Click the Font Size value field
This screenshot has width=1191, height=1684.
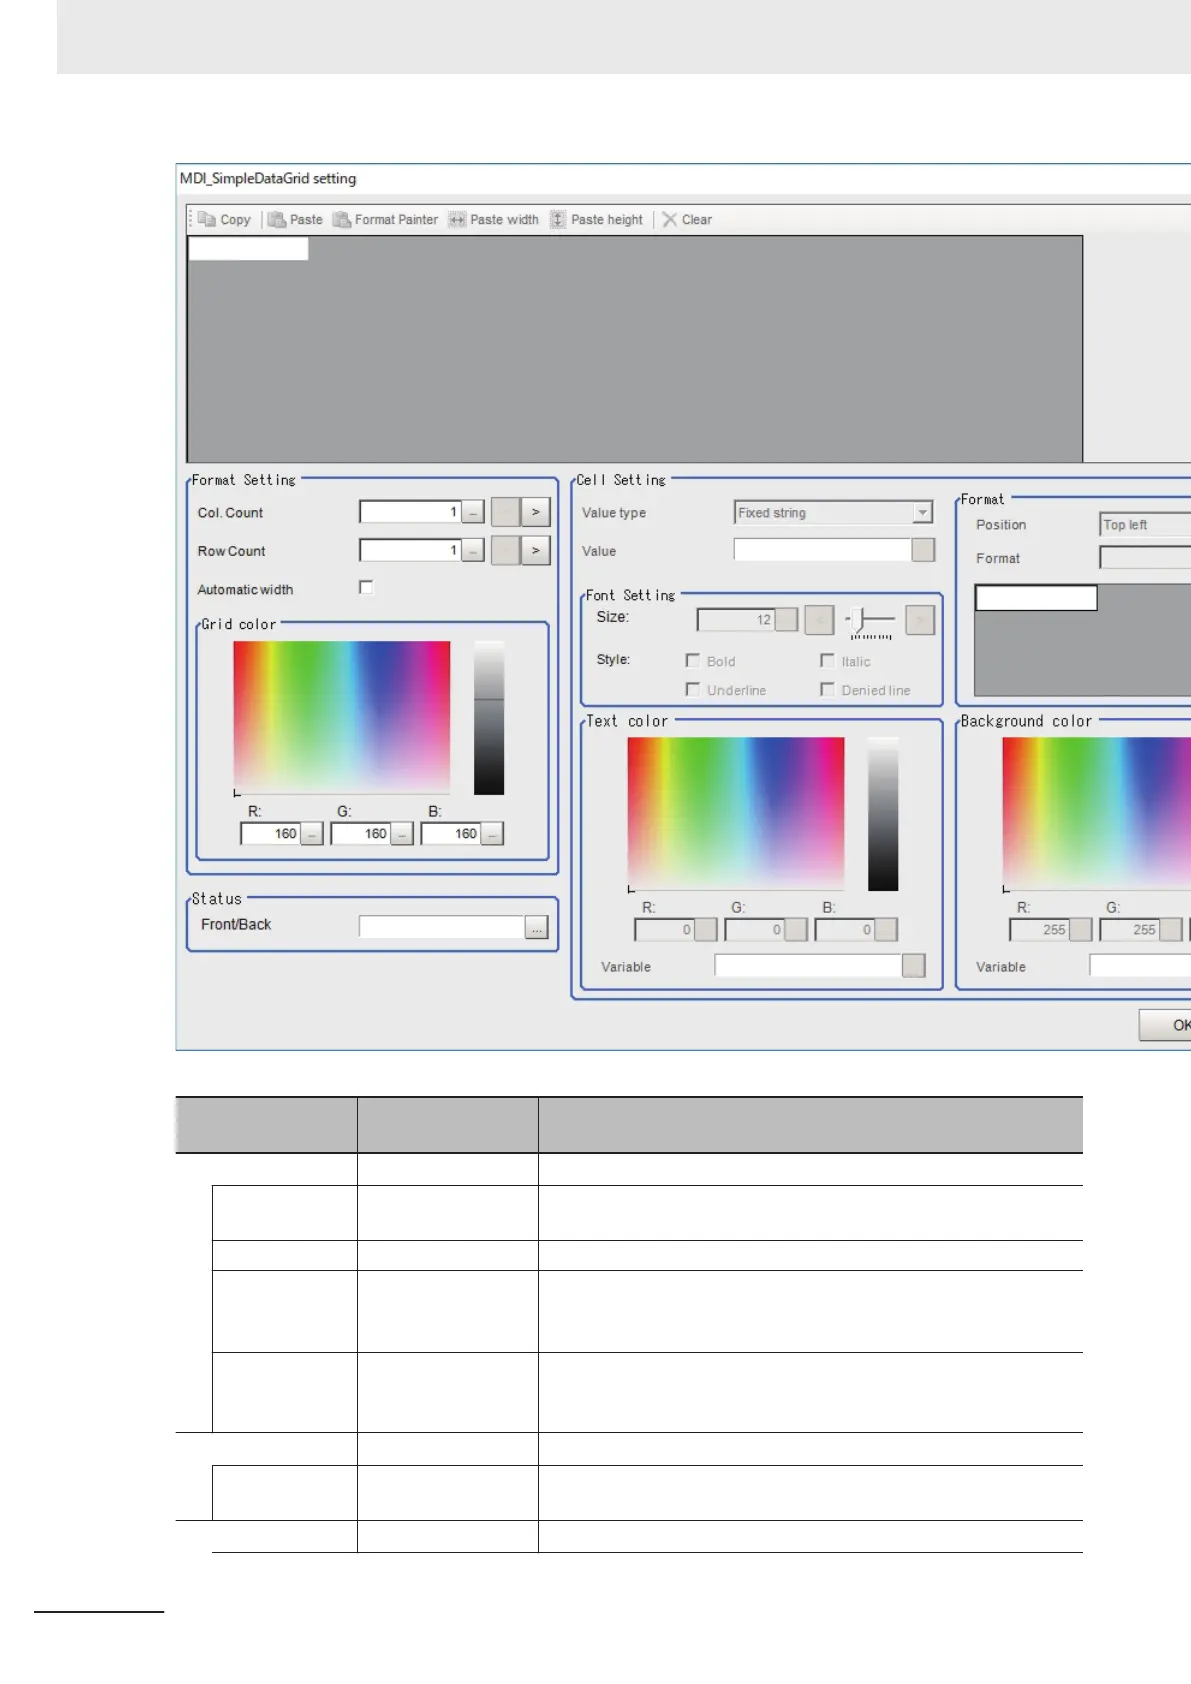click(x=736, y=620)
